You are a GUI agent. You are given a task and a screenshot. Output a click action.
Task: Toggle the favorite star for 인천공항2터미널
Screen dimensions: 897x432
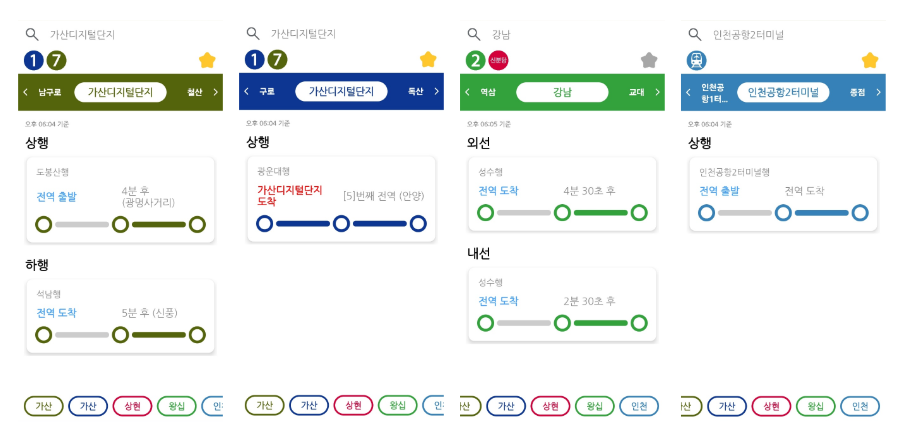[870, 60]
